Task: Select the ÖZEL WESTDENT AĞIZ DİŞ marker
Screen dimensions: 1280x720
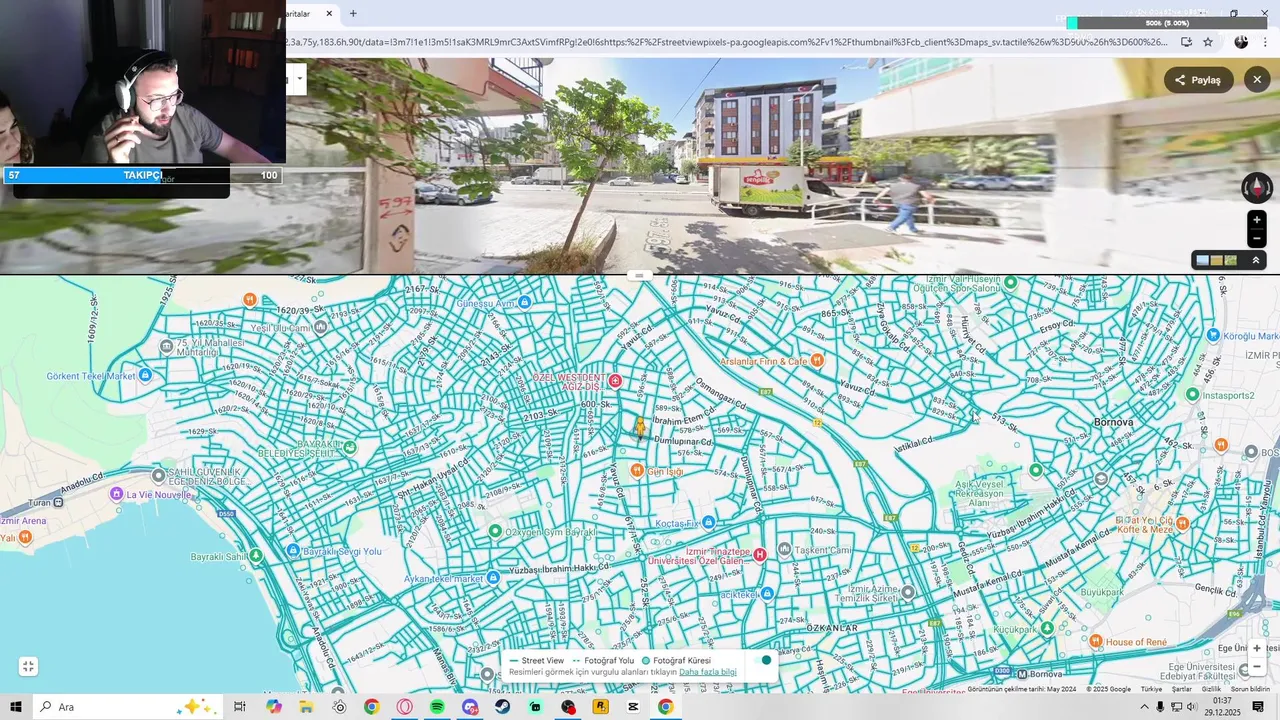Action: click(615, 381)
